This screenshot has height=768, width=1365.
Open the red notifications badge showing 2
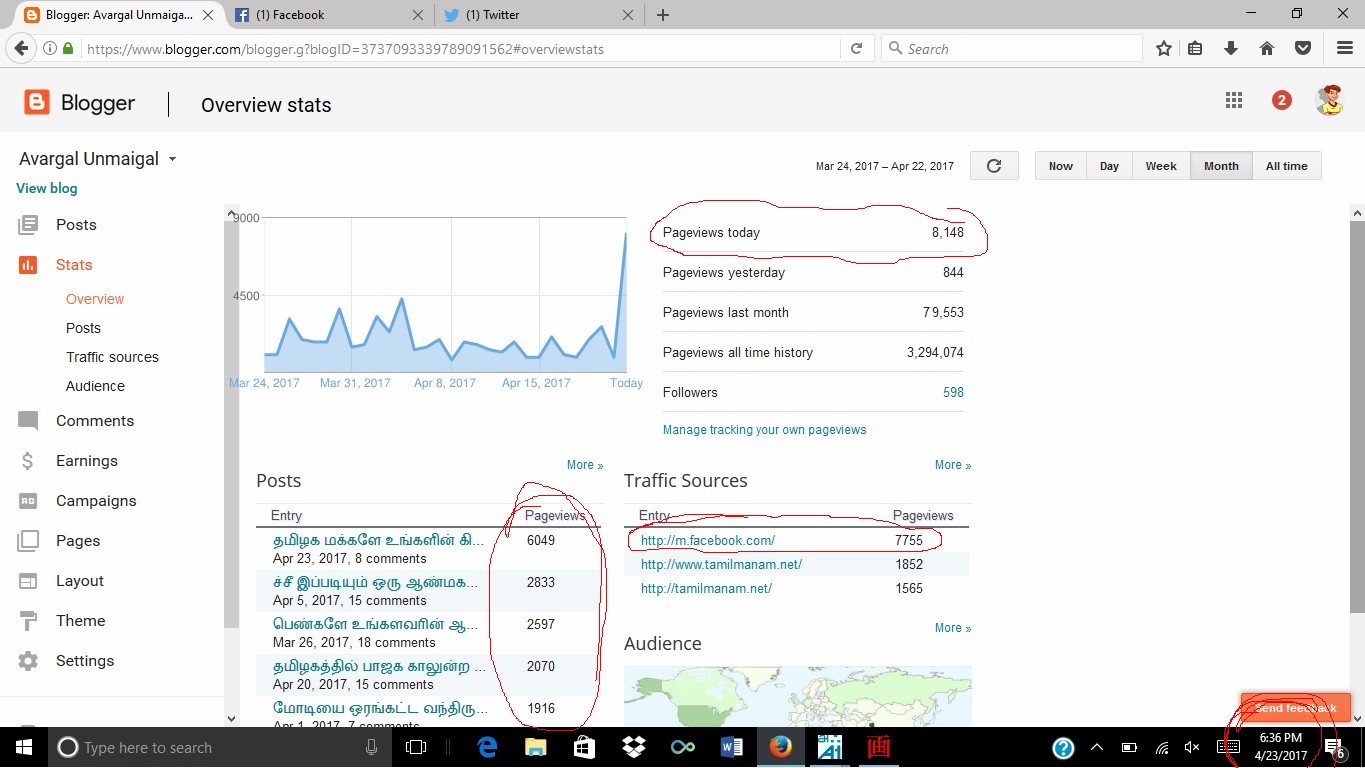tap(1282, 100)
